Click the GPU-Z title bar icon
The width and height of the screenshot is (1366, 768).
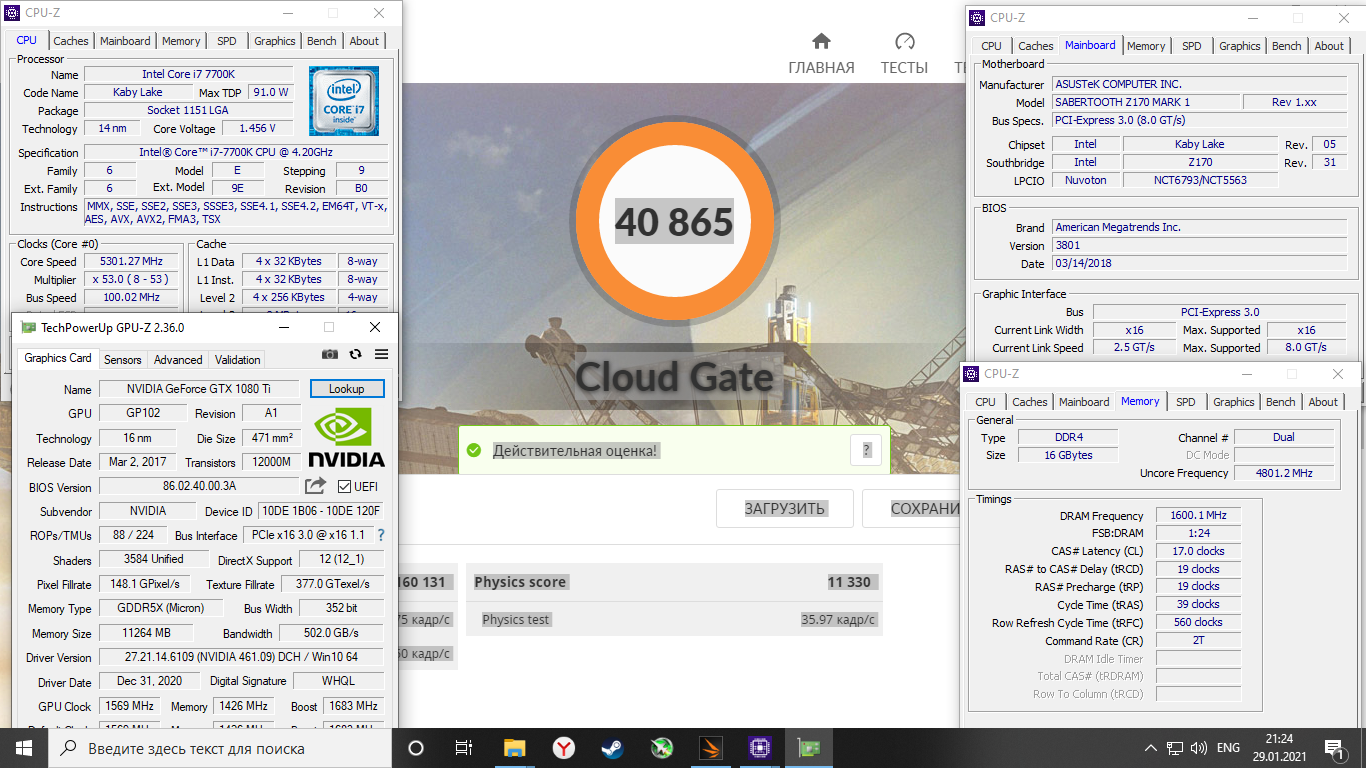coord(28,327)
